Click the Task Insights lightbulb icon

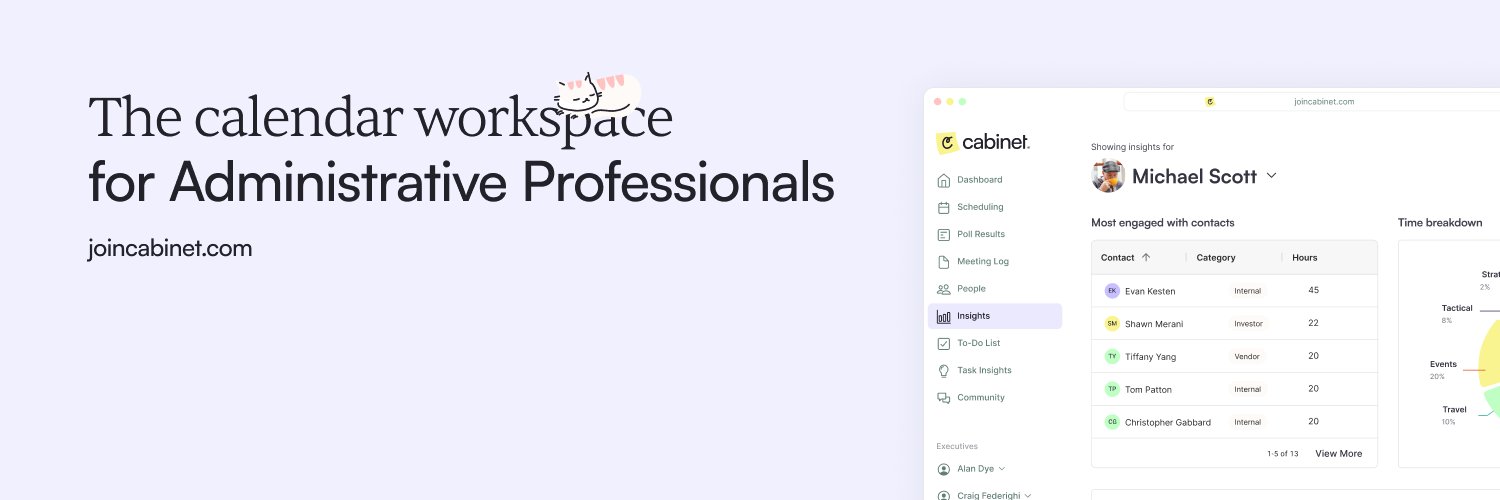coord(943,370)
